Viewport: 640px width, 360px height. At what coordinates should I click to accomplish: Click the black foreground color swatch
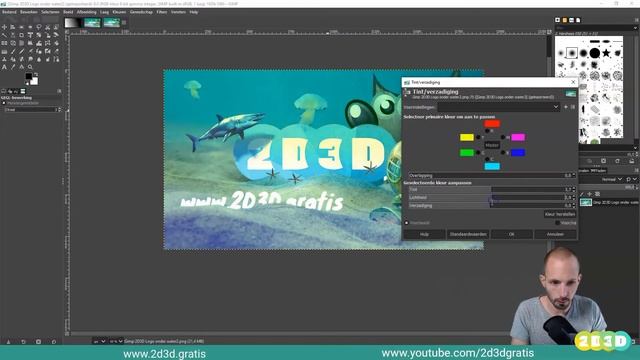click(x=29, y=76)
